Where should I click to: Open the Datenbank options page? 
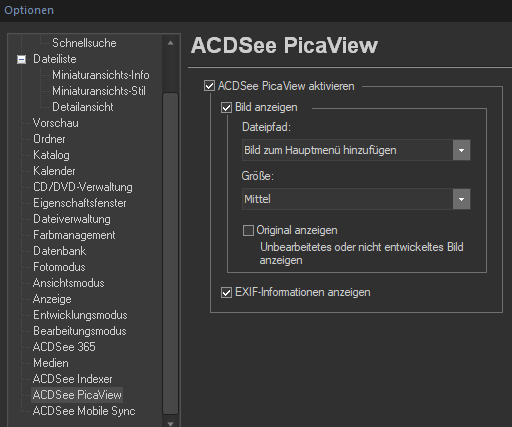tap(59, 251)
